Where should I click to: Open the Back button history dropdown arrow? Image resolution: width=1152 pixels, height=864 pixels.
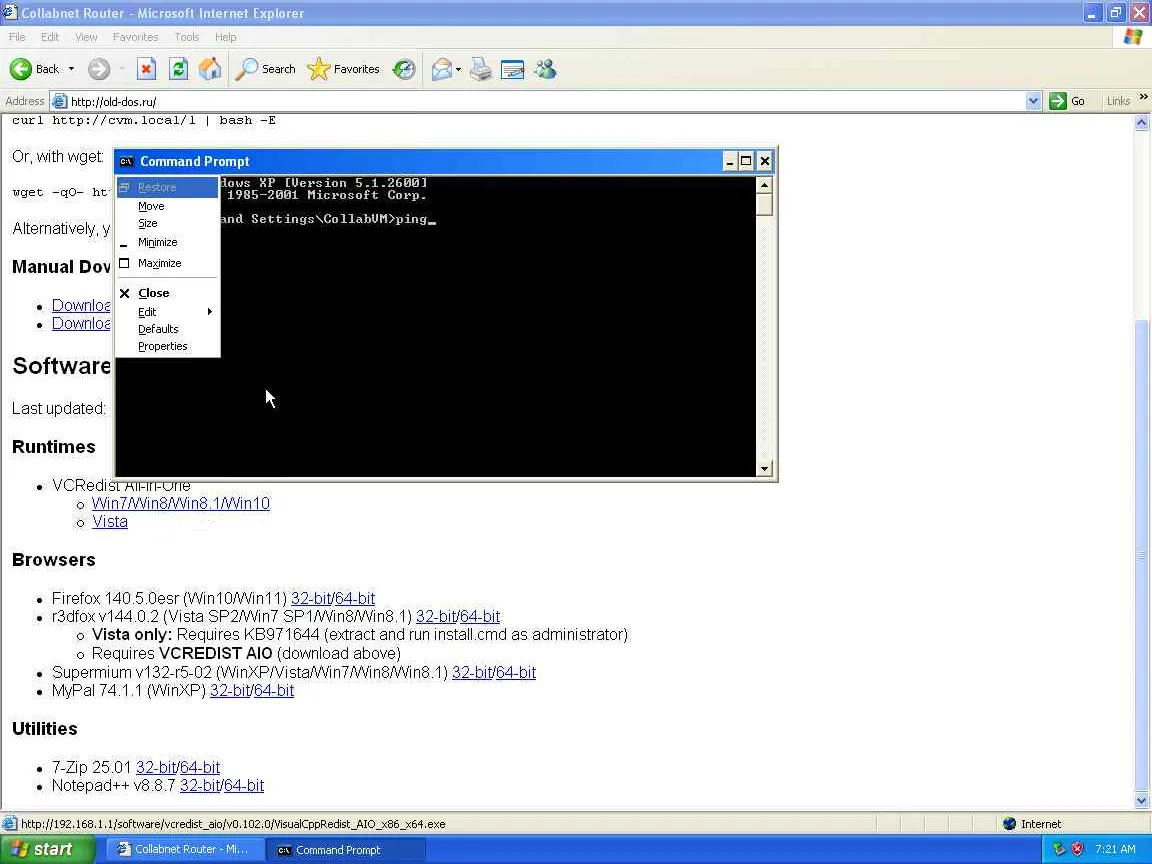[x=71, y=69]
